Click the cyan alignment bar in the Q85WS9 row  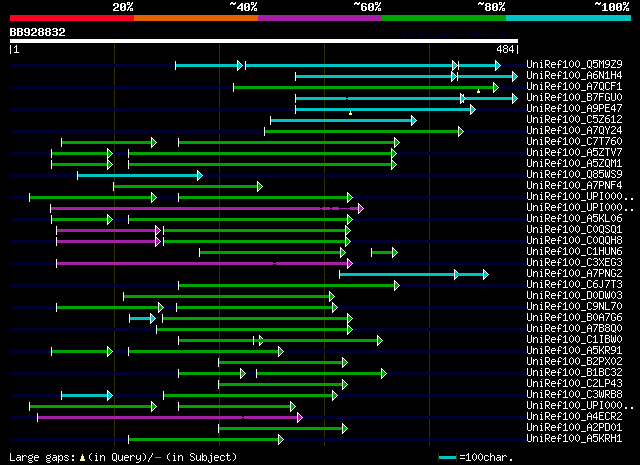pos(140,176)
